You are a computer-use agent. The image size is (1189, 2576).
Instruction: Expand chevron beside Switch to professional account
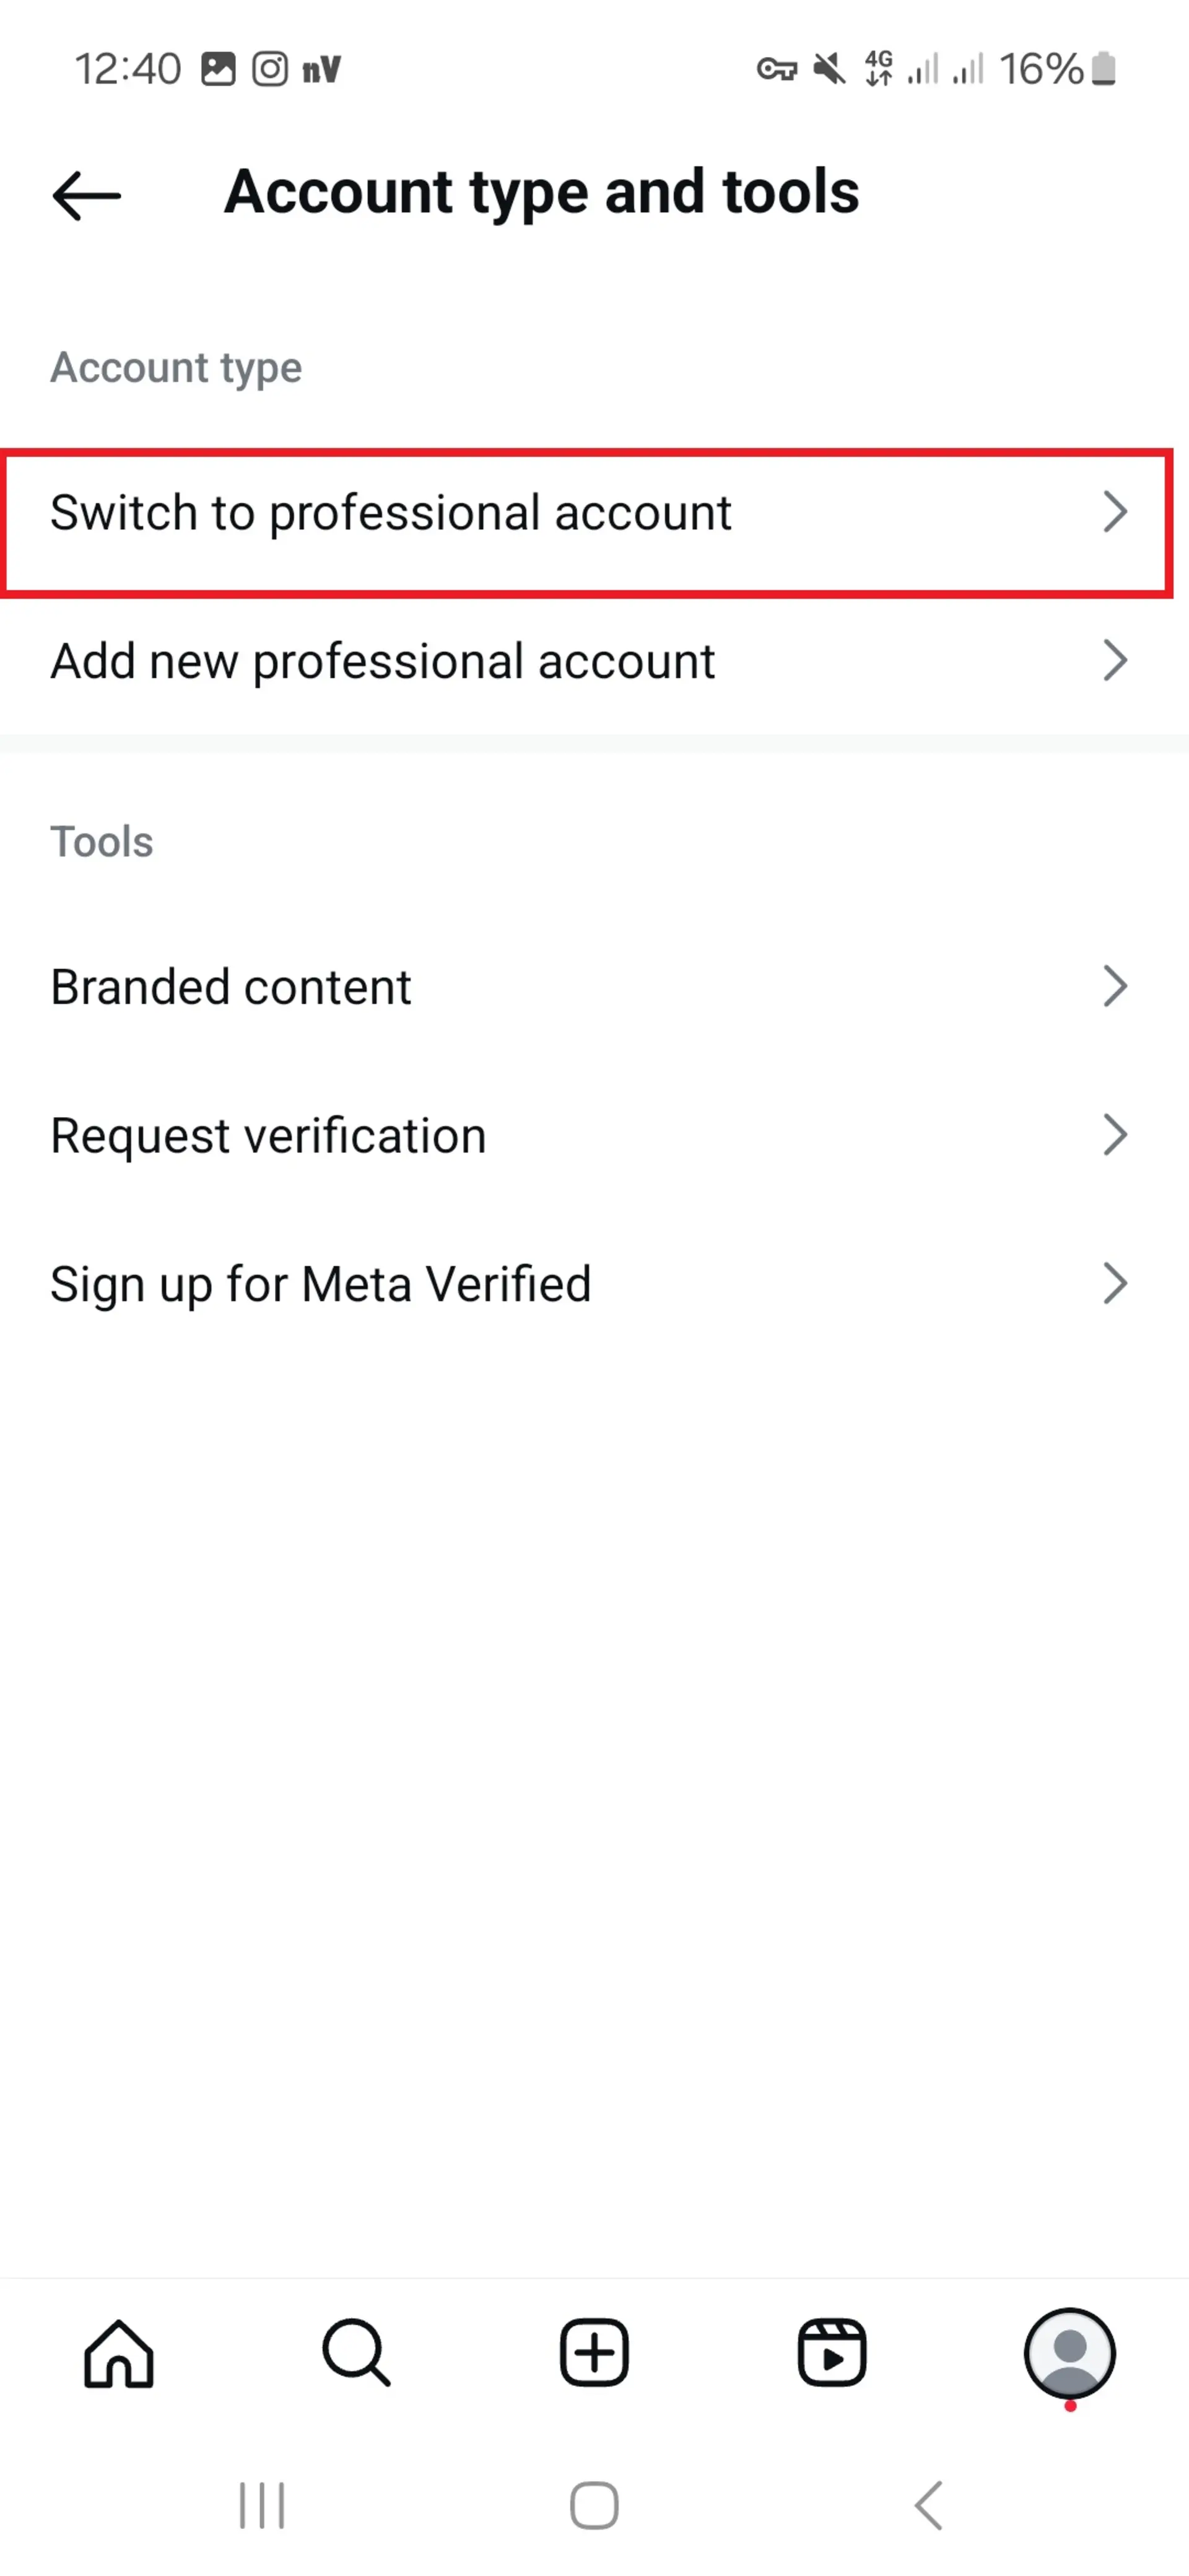point(1115,512)
